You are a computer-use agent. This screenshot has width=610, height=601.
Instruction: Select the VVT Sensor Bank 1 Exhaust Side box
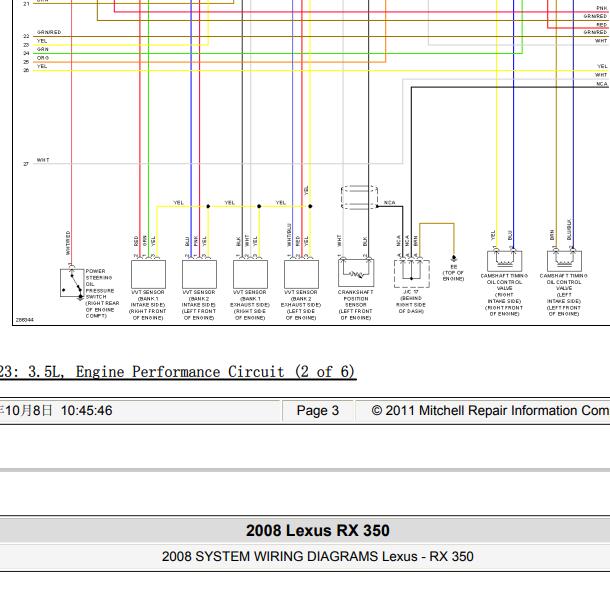pyautogui.click(x=250, y=274)
